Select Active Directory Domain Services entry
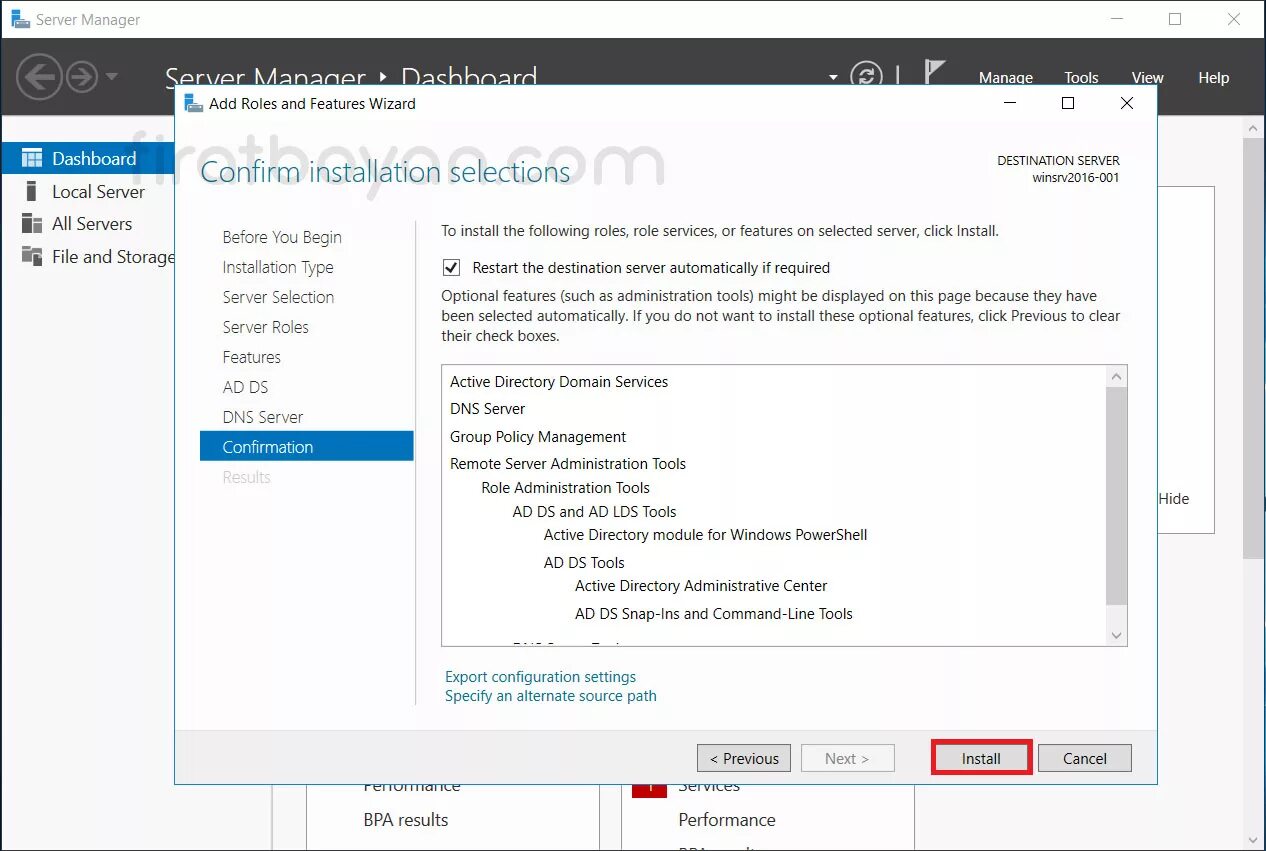Image resolution: width=1266 pixels, height=851 pixels. tap(558, 382)
